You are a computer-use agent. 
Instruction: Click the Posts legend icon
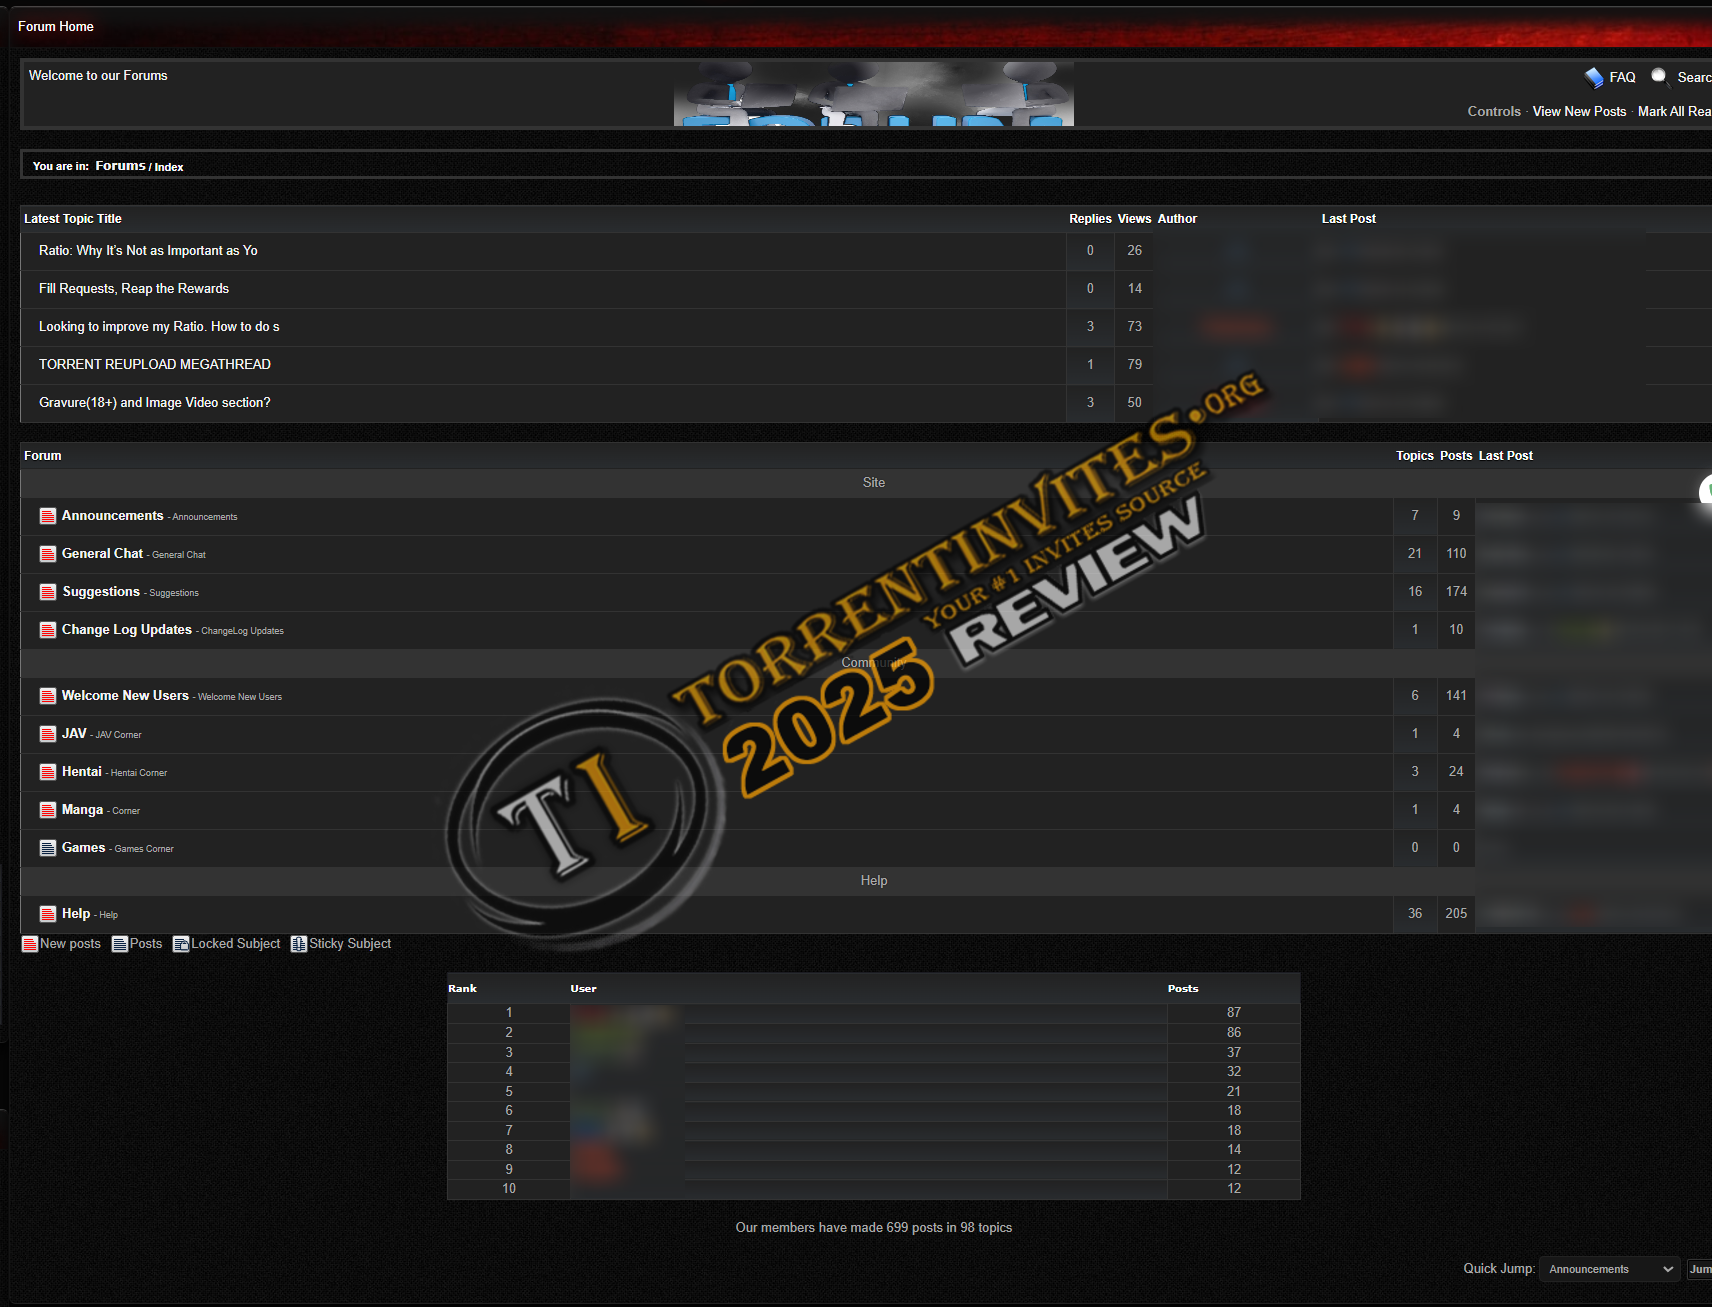(x=120, y=944)
